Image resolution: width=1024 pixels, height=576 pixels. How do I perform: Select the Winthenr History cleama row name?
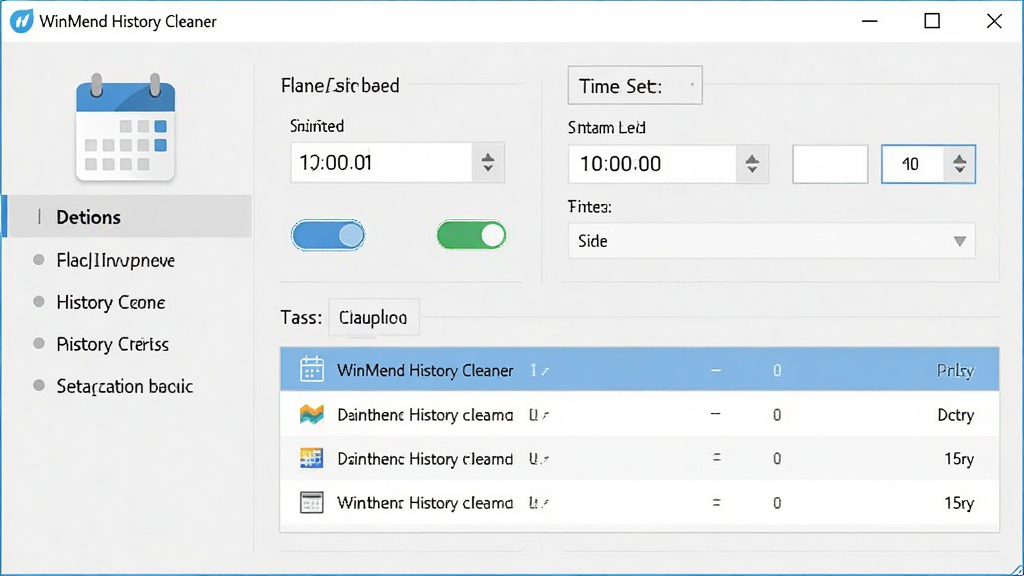(x=425, y=503)
